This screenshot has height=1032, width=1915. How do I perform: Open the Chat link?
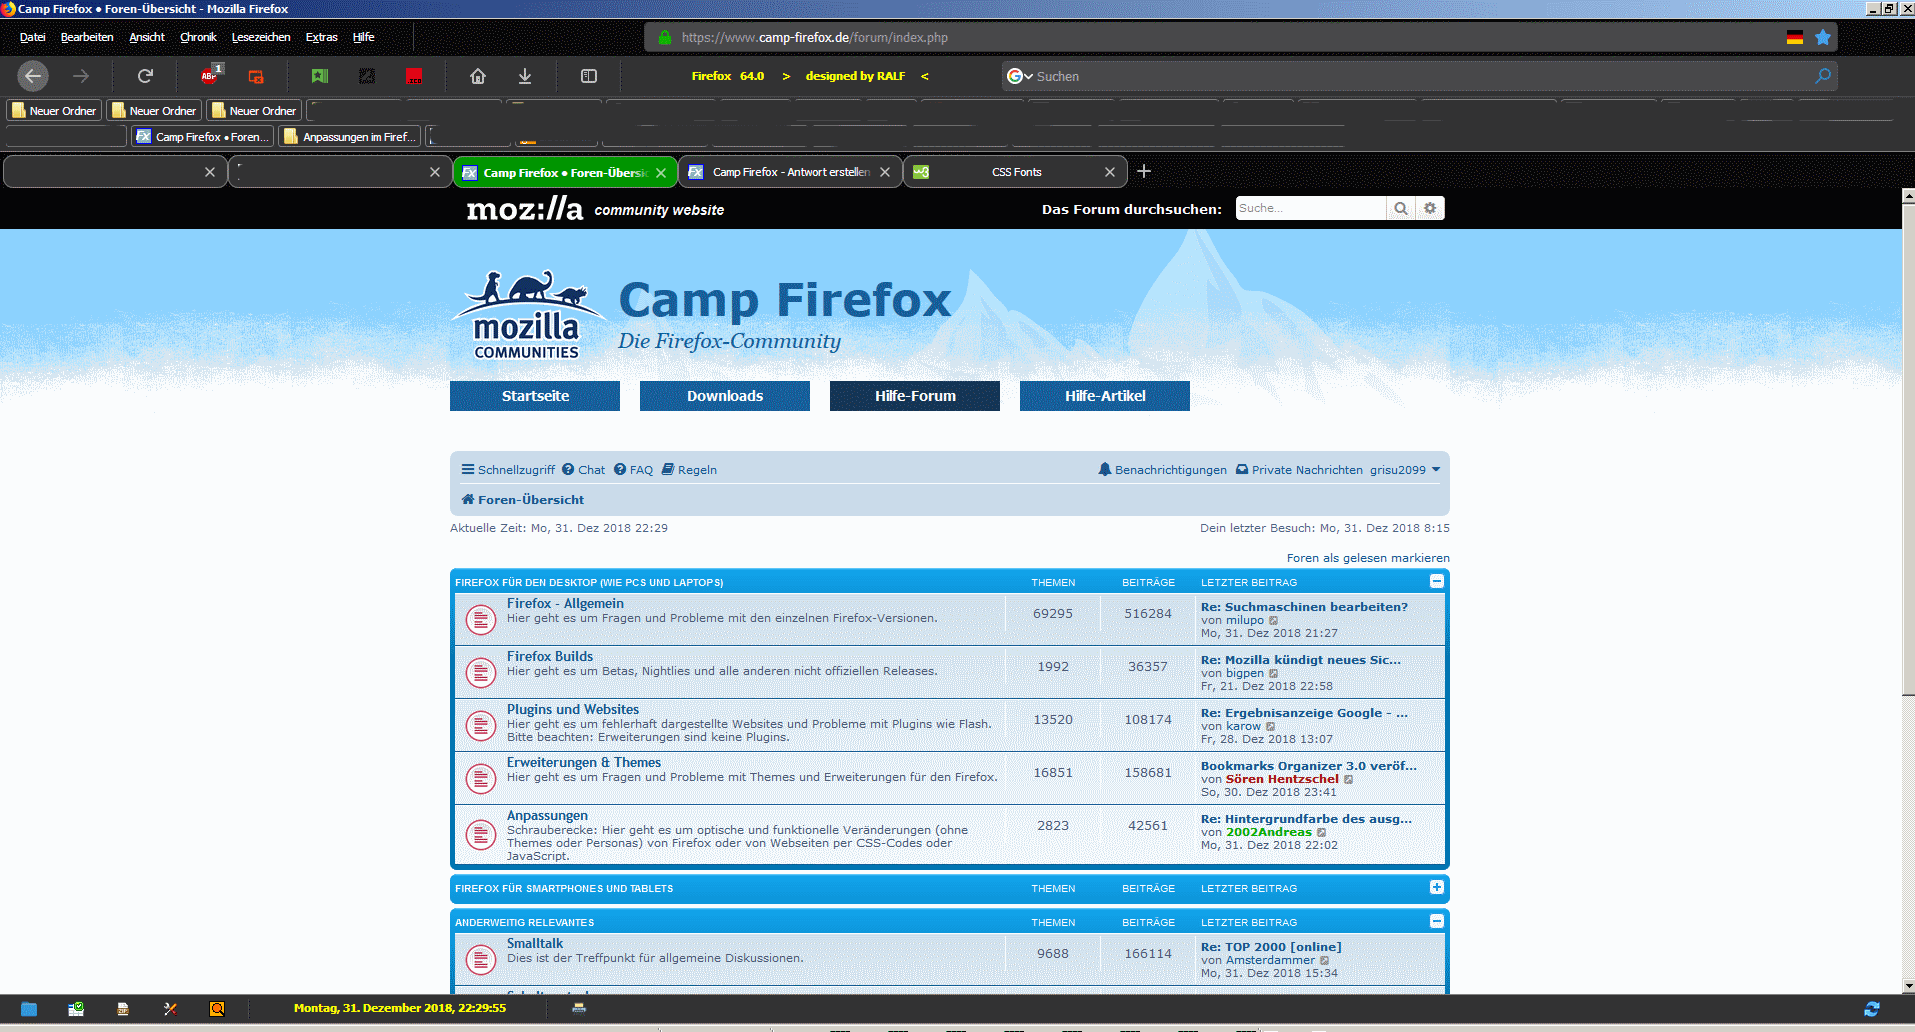point(583,470)
